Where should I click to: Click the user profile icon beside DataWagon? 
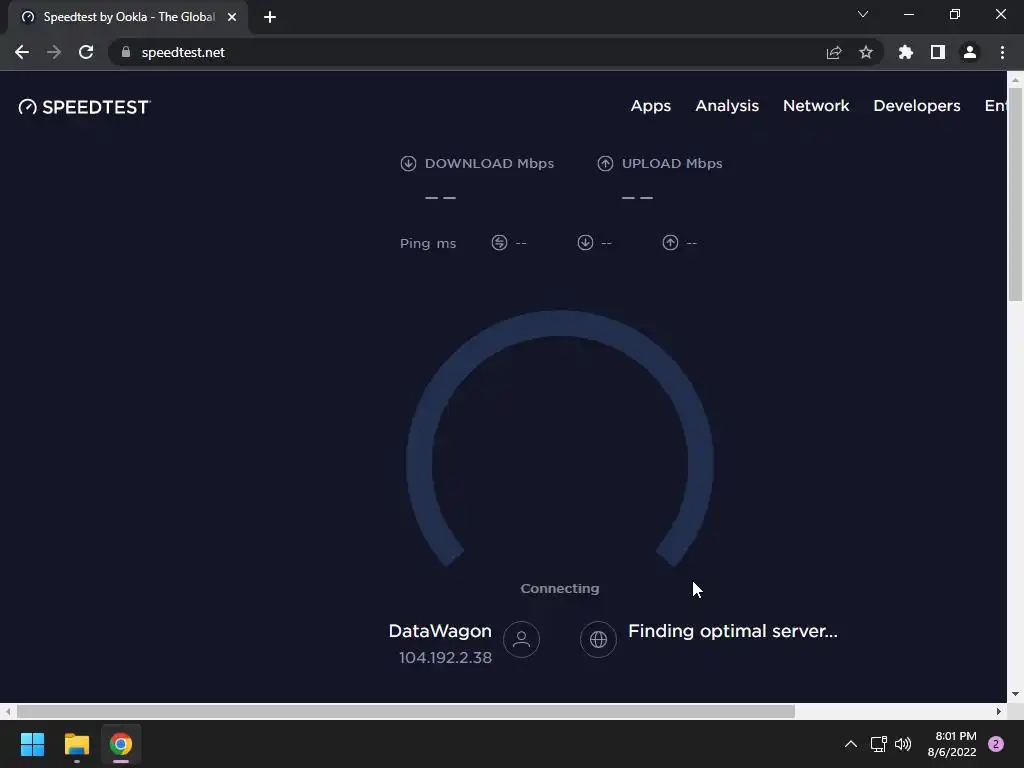(521, 639)
